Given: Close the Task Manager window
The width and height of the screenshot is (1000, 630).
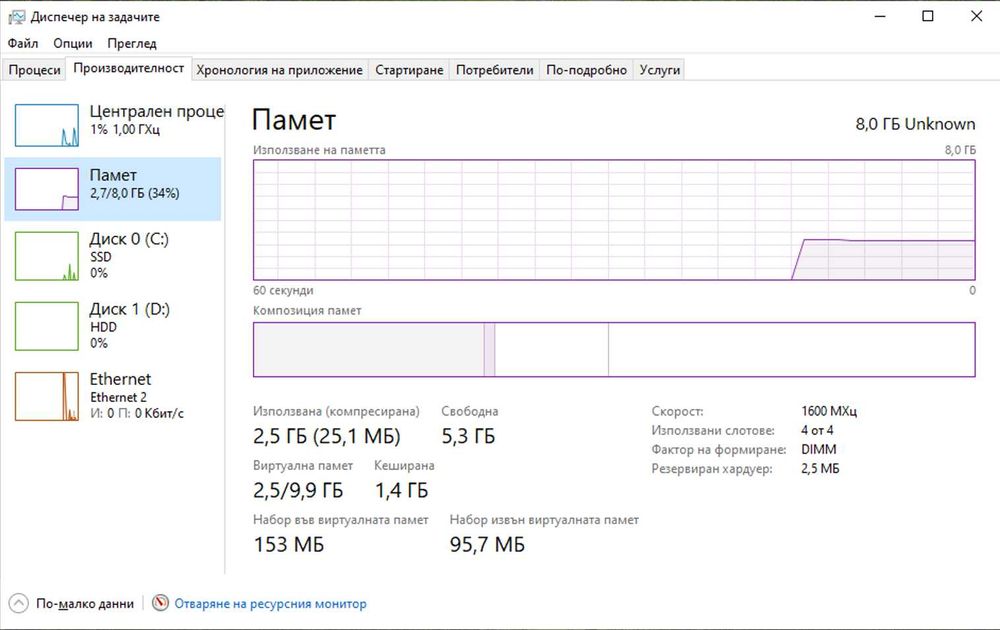Looking at the screenshot, I should point(976,17).
